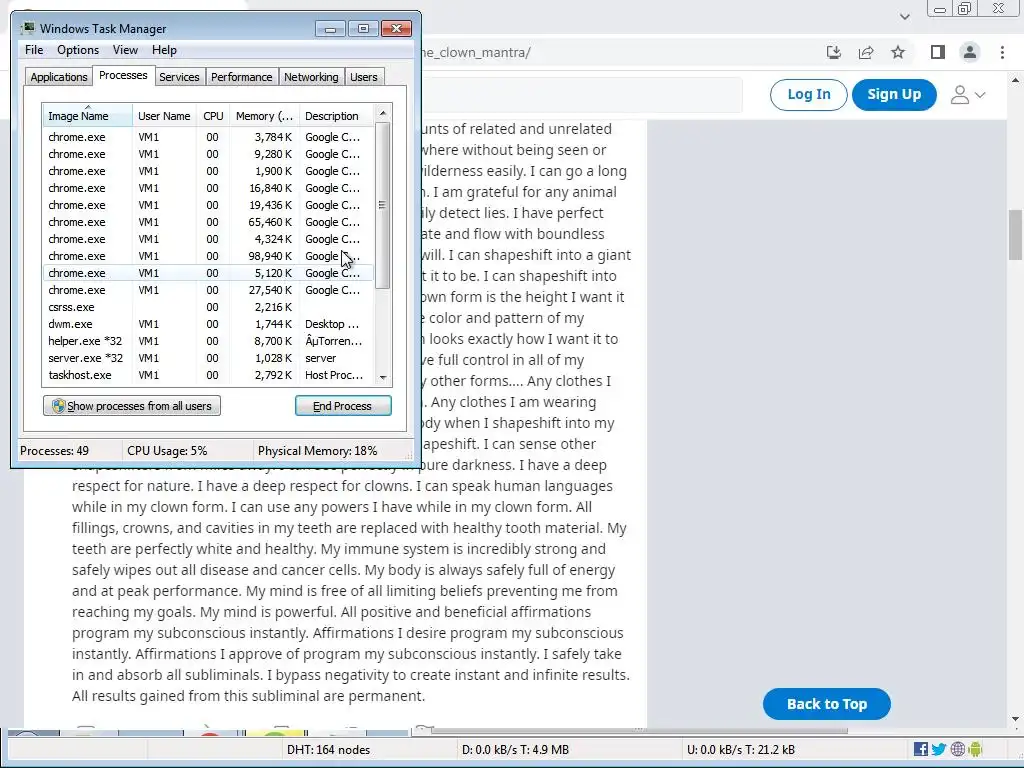Open the Chrome three-dot menu

coord(1002,52)
